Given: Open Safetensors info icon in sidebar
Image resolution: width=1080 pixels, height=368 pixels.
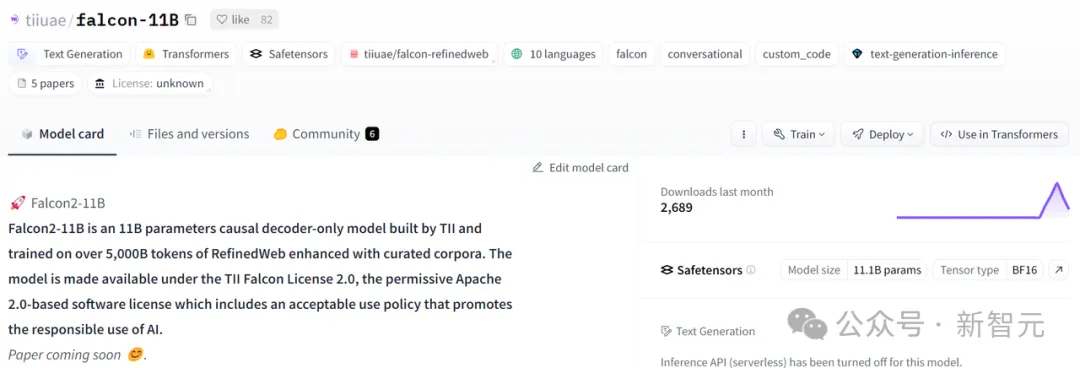Looking at the screenshot, I should (751, 270).
